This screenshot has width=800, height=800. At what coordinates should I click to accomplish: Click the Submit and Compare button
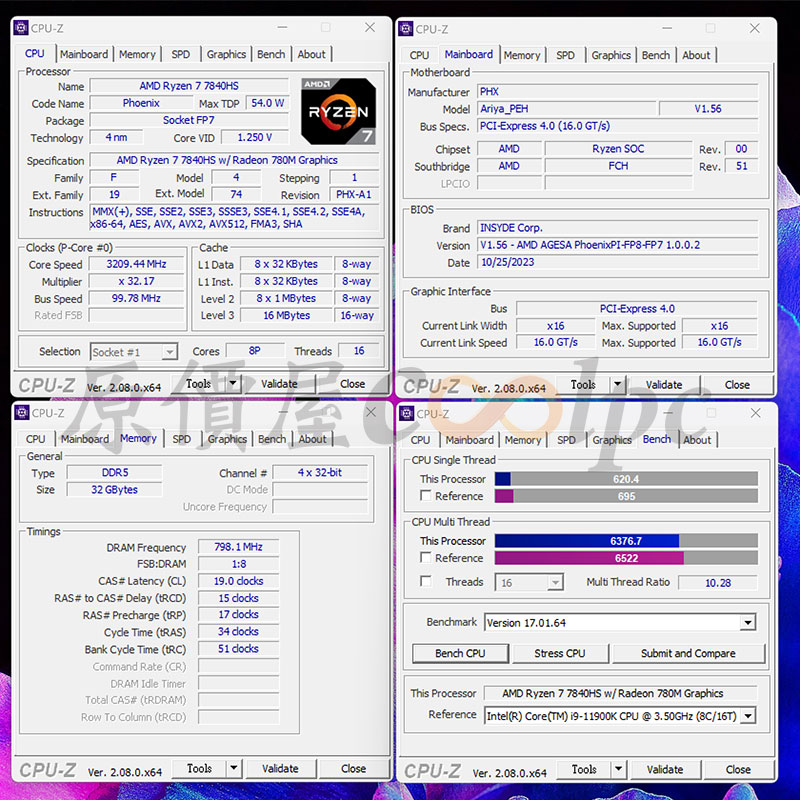688,653
